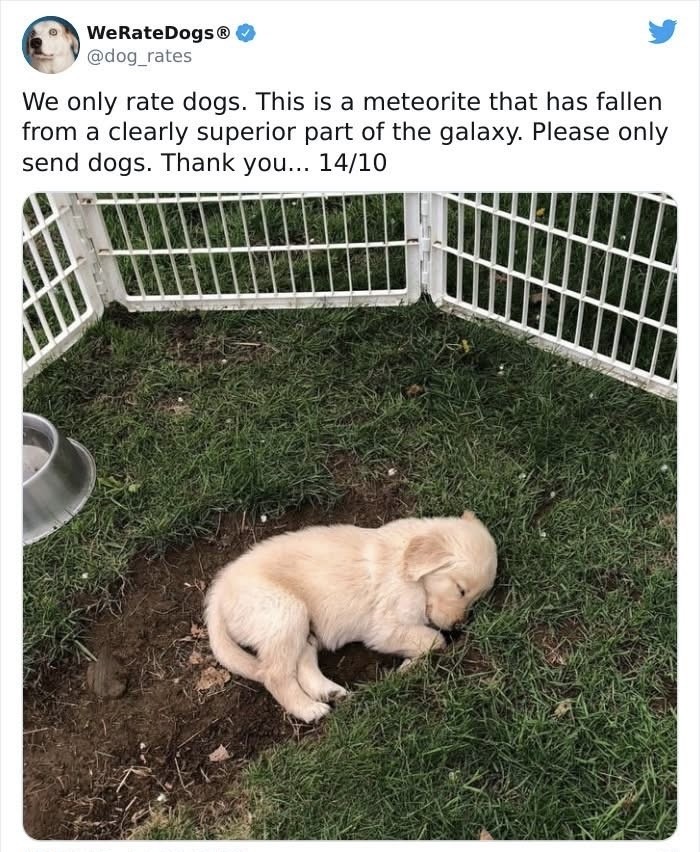Open the WeRateDogs profile avatar
Viewport: 700px width, 852px height.
(x=51, y=45)
